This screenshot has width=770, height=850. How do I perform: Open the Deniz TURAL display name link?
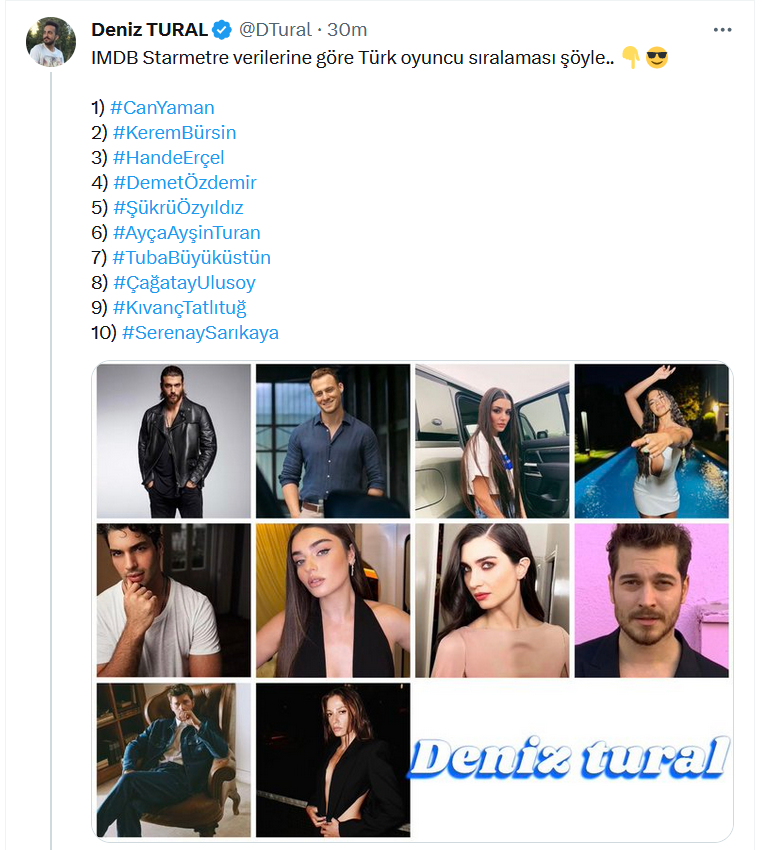coord(151,31)
